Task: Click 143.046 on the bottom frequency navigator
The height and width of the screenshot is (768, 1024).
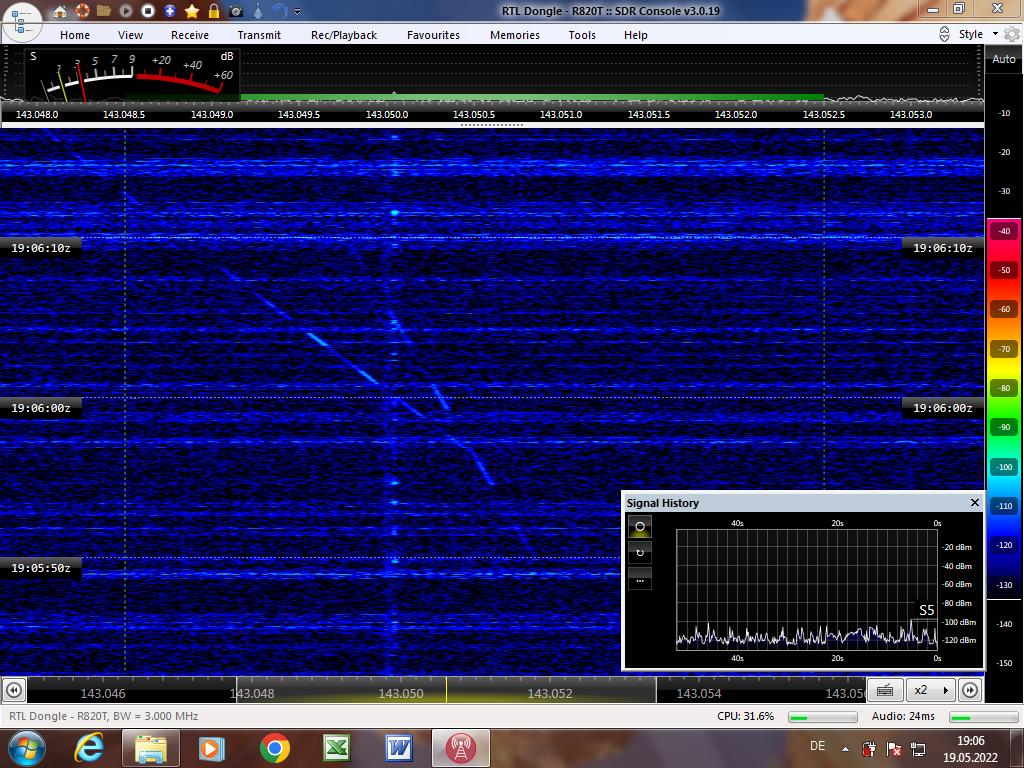Action: (103, 694)
